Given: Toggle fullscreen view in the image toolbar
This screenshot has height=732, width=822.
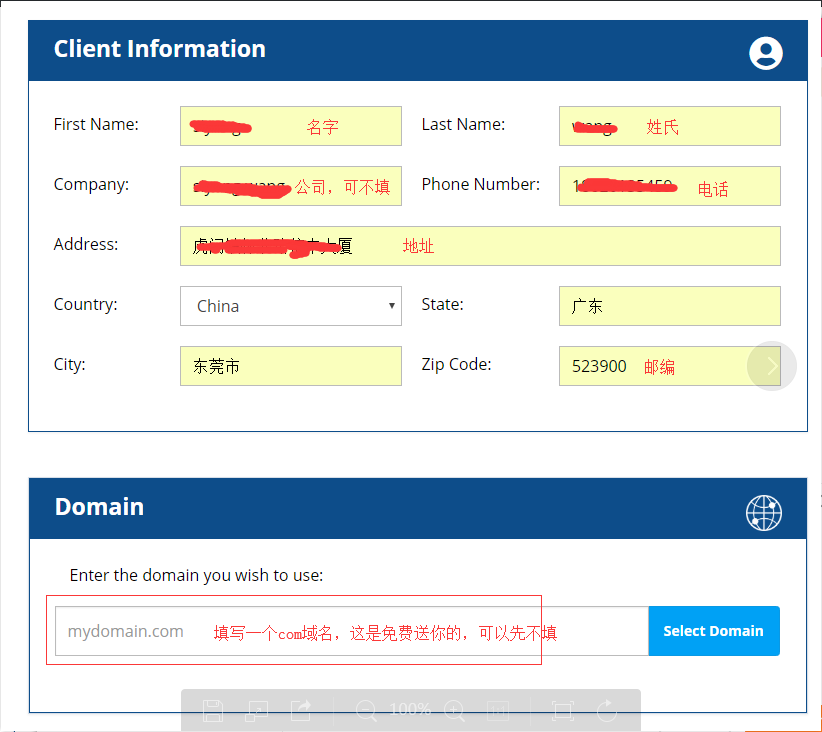Looking at the screenshot, I should point(562,711).
